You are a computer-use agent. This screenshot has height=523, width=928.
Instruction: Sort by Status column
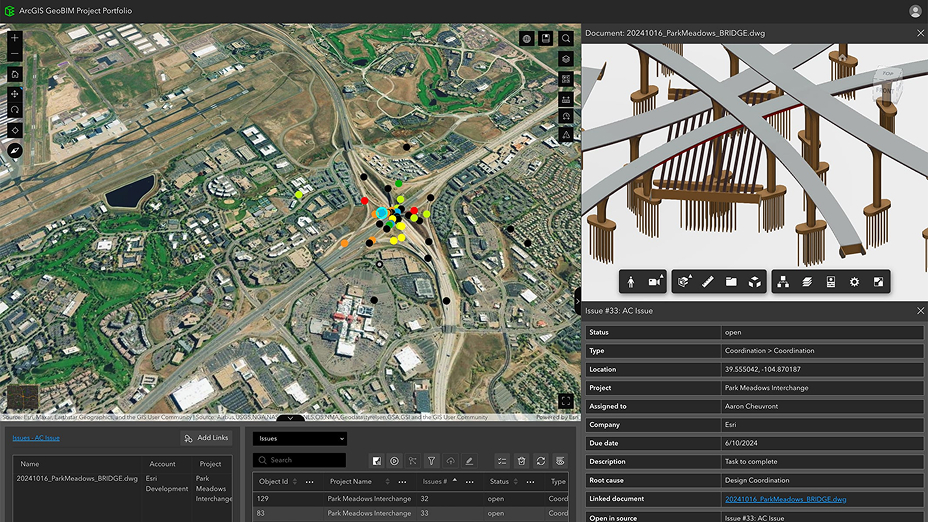(x=515, y=482)
